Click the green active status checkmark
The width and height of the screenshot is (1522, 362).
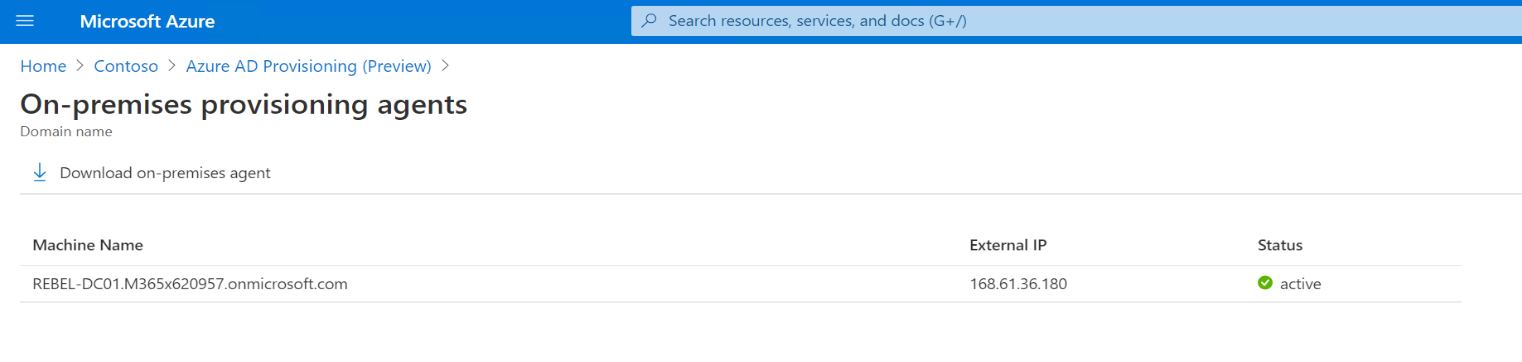(x=1265, y=283)
